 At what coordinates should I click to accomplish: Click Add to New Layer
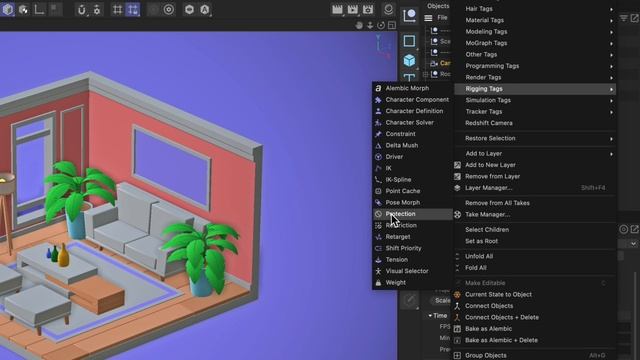[535, 165]
